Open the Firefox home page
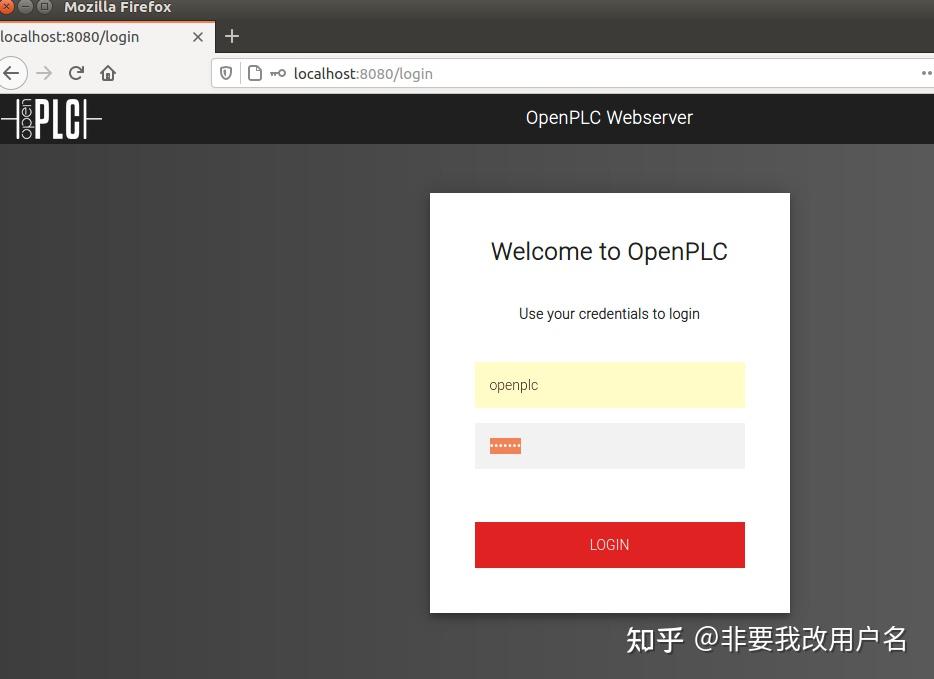 click(108, 73)
